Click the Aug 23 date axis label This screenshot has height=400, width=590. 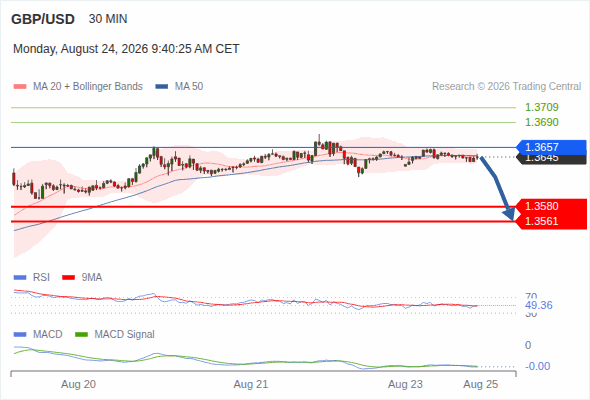point(405,385)
